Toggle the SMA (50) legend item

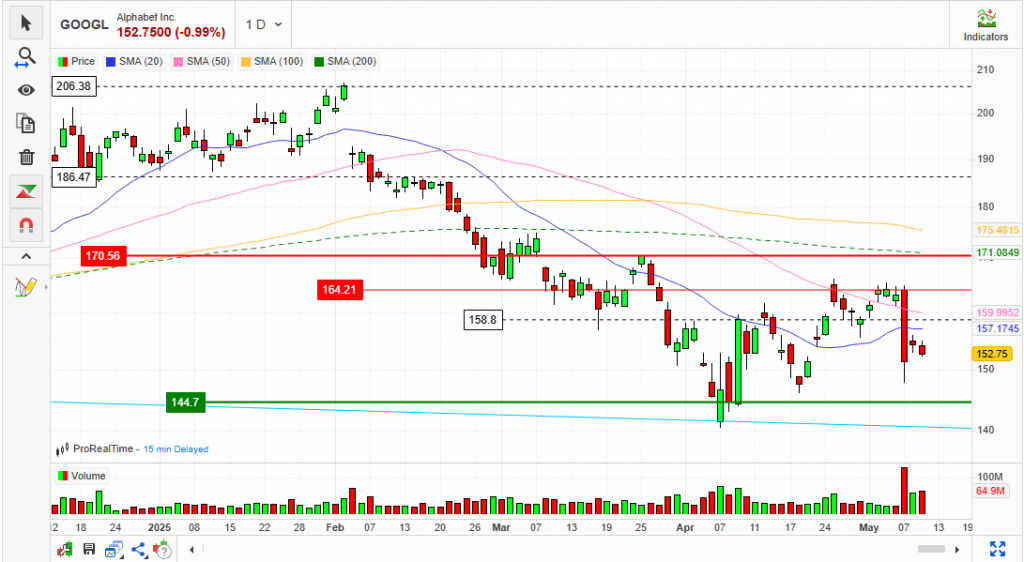tap(202, 61)
